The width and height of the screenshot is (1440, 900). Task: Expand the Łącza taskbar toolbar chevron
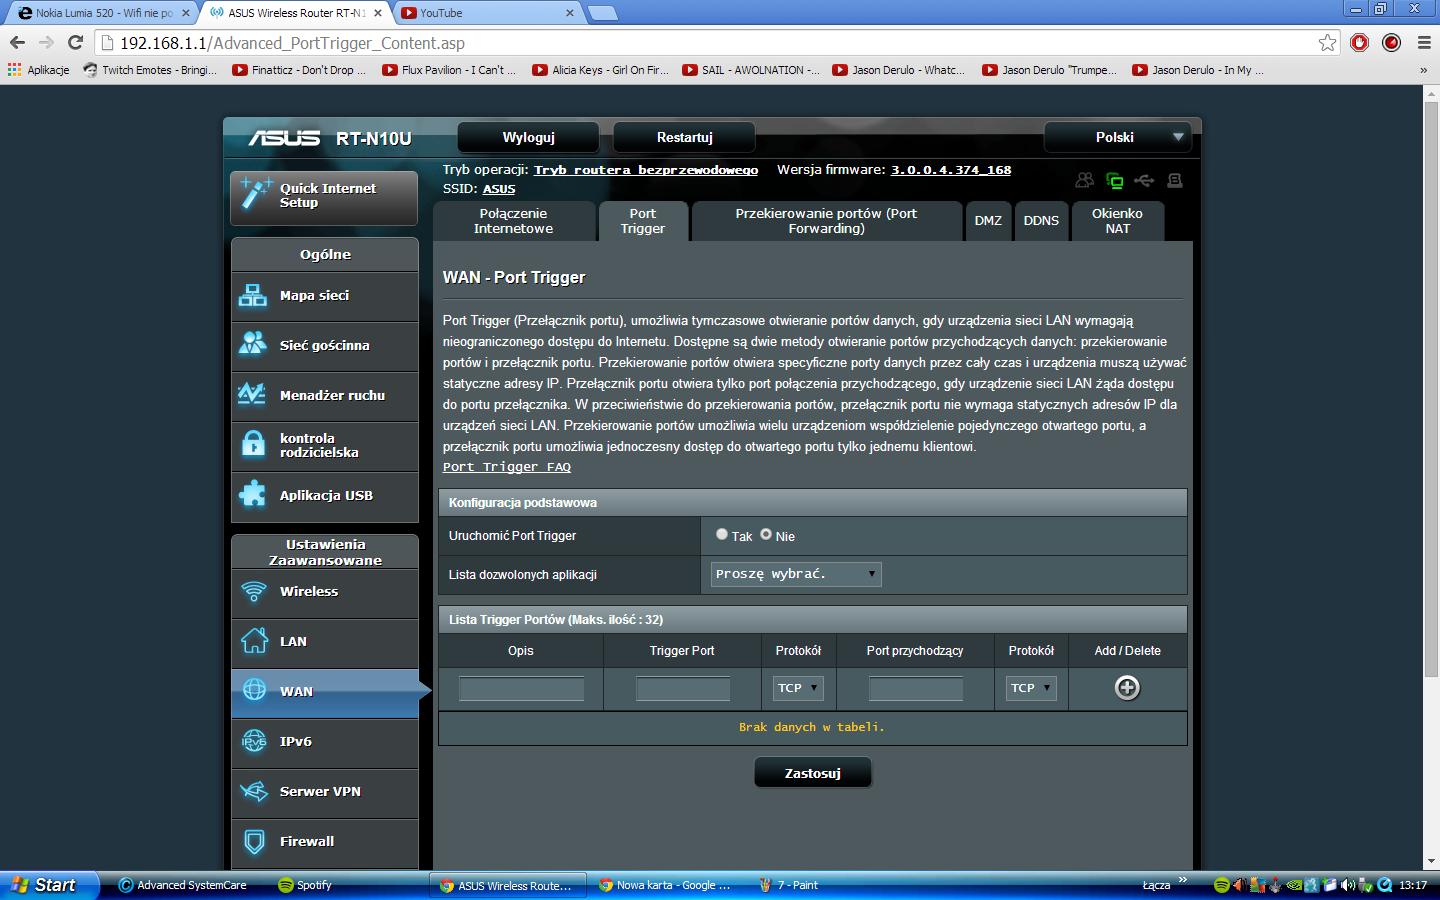[x=1183, y=881]
